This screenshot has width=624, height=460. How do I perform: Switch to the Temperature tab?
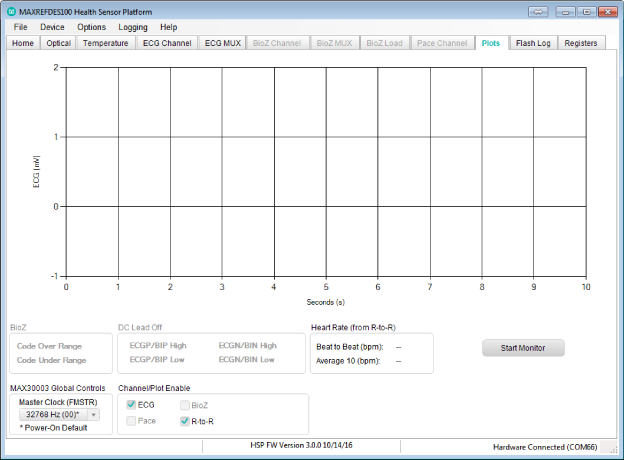105,43
